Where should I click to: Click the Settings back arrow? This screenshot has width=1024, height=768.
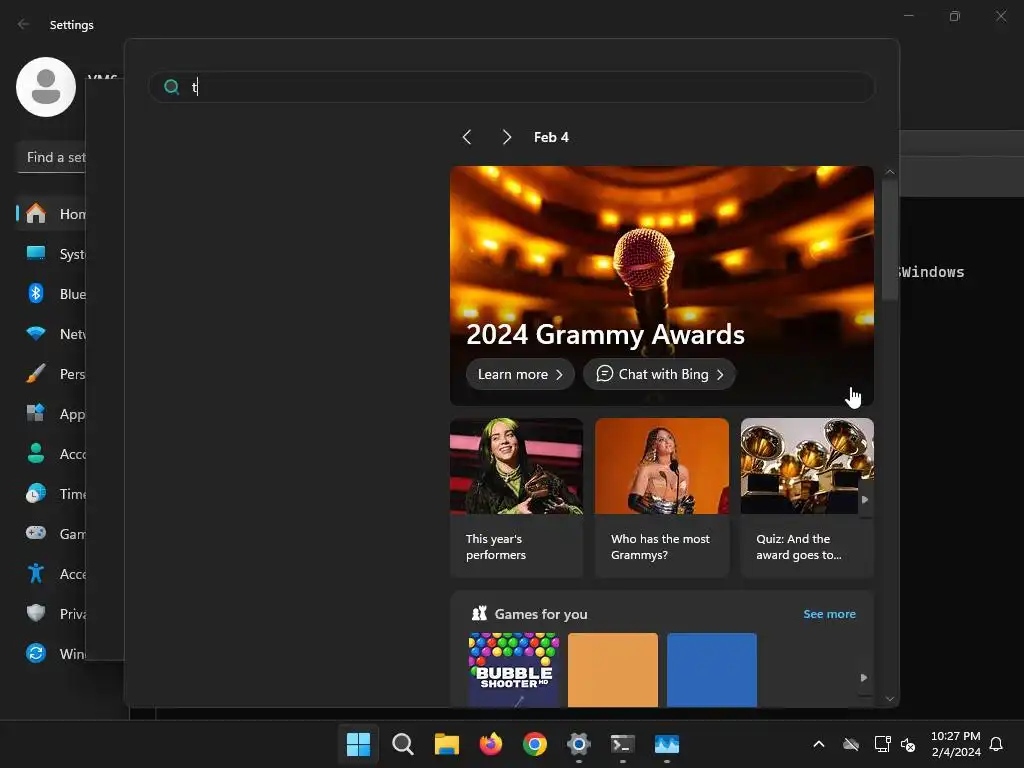(x=24, y=24)
